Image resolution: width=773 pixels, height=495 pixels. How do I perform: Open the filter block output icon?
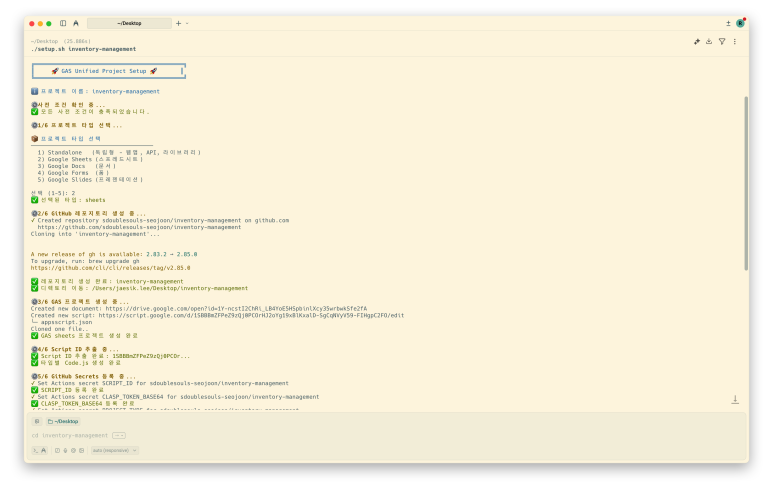click(x=722, y=42)
